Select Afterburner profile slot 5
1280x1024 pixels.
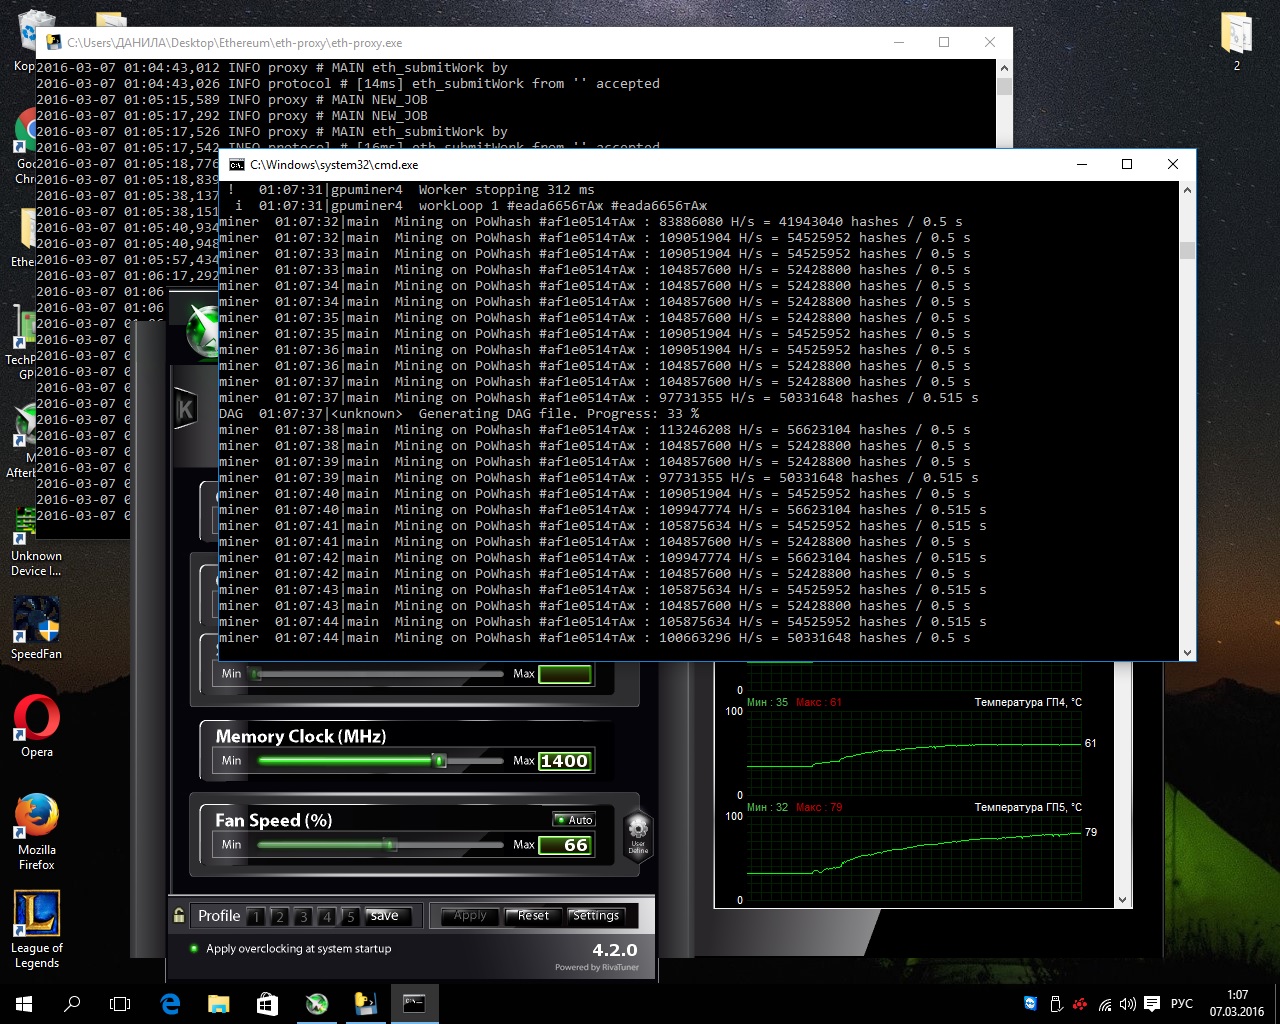[x=350, y=916]
